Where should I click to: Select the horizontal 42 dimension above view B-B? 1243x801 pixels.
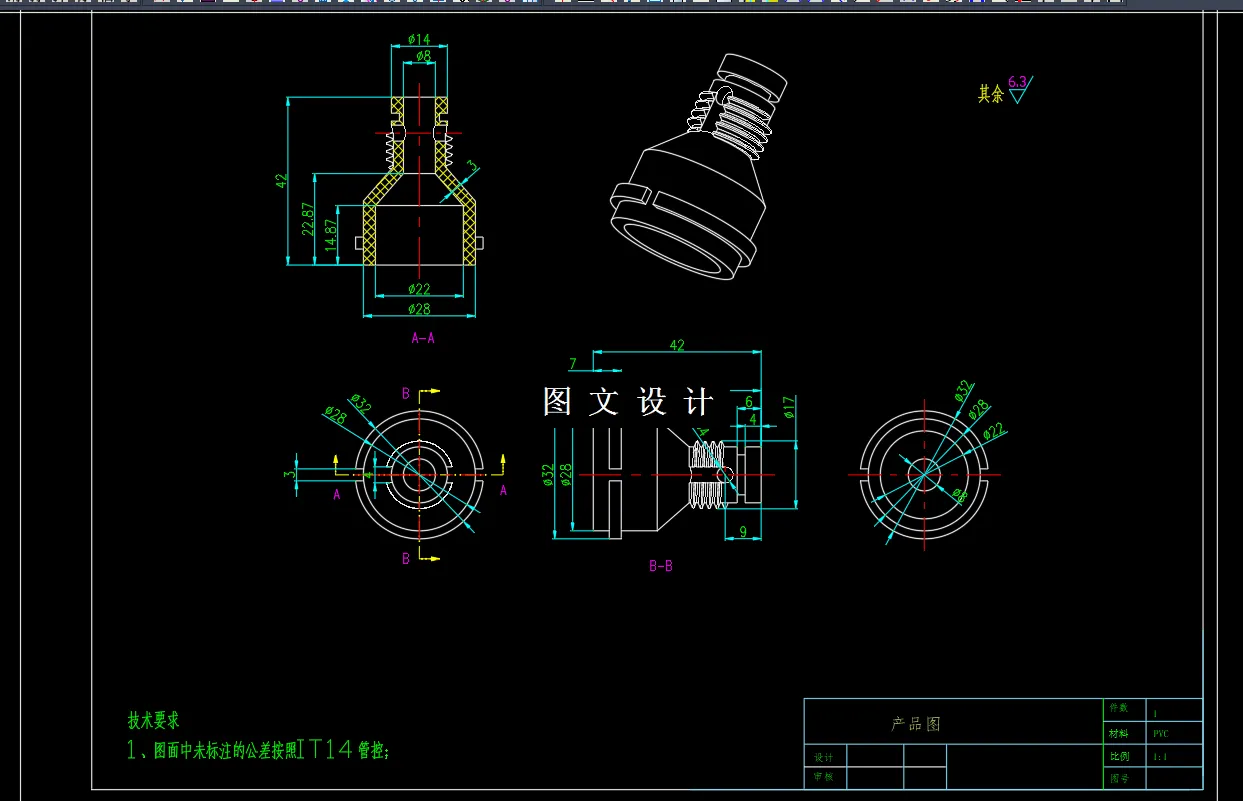pyautogui.click(x=677, y=345)
